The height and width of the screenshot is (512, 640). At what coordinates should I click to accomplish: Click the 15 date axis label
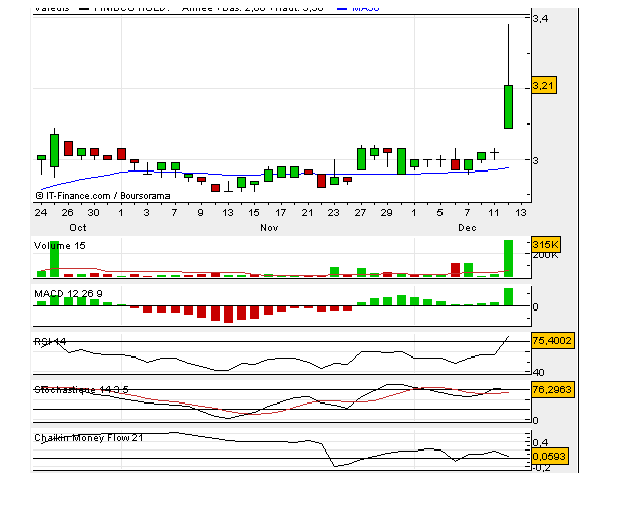coord(254,213)
